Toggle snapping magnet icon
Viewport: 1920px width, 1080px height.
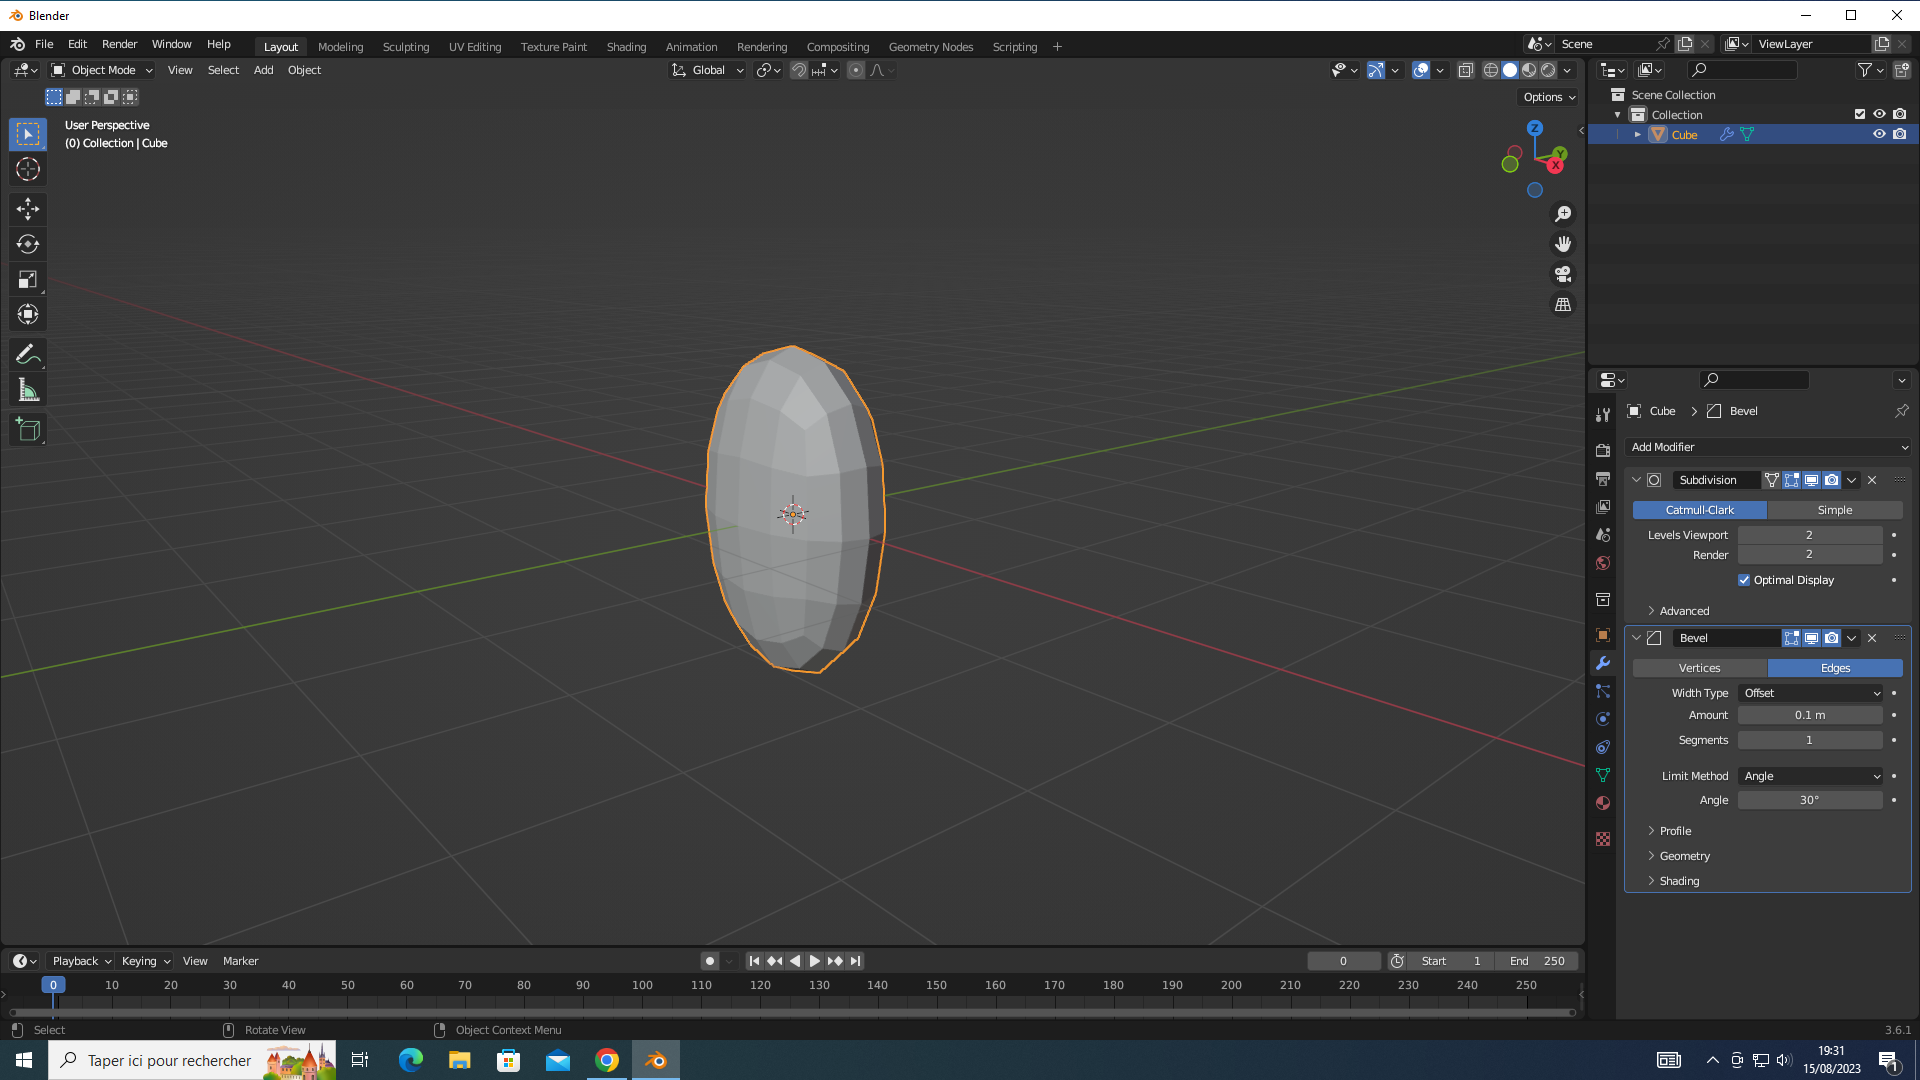tap(799, 70)
